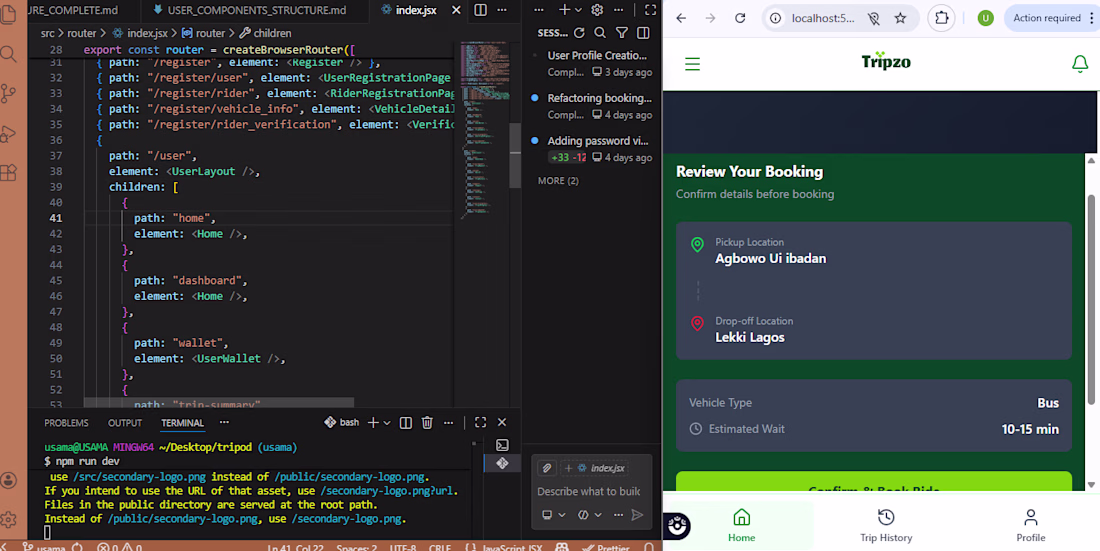Toggle the sessions panel layout icon
1100x551 pixels.
click(643, 33)
